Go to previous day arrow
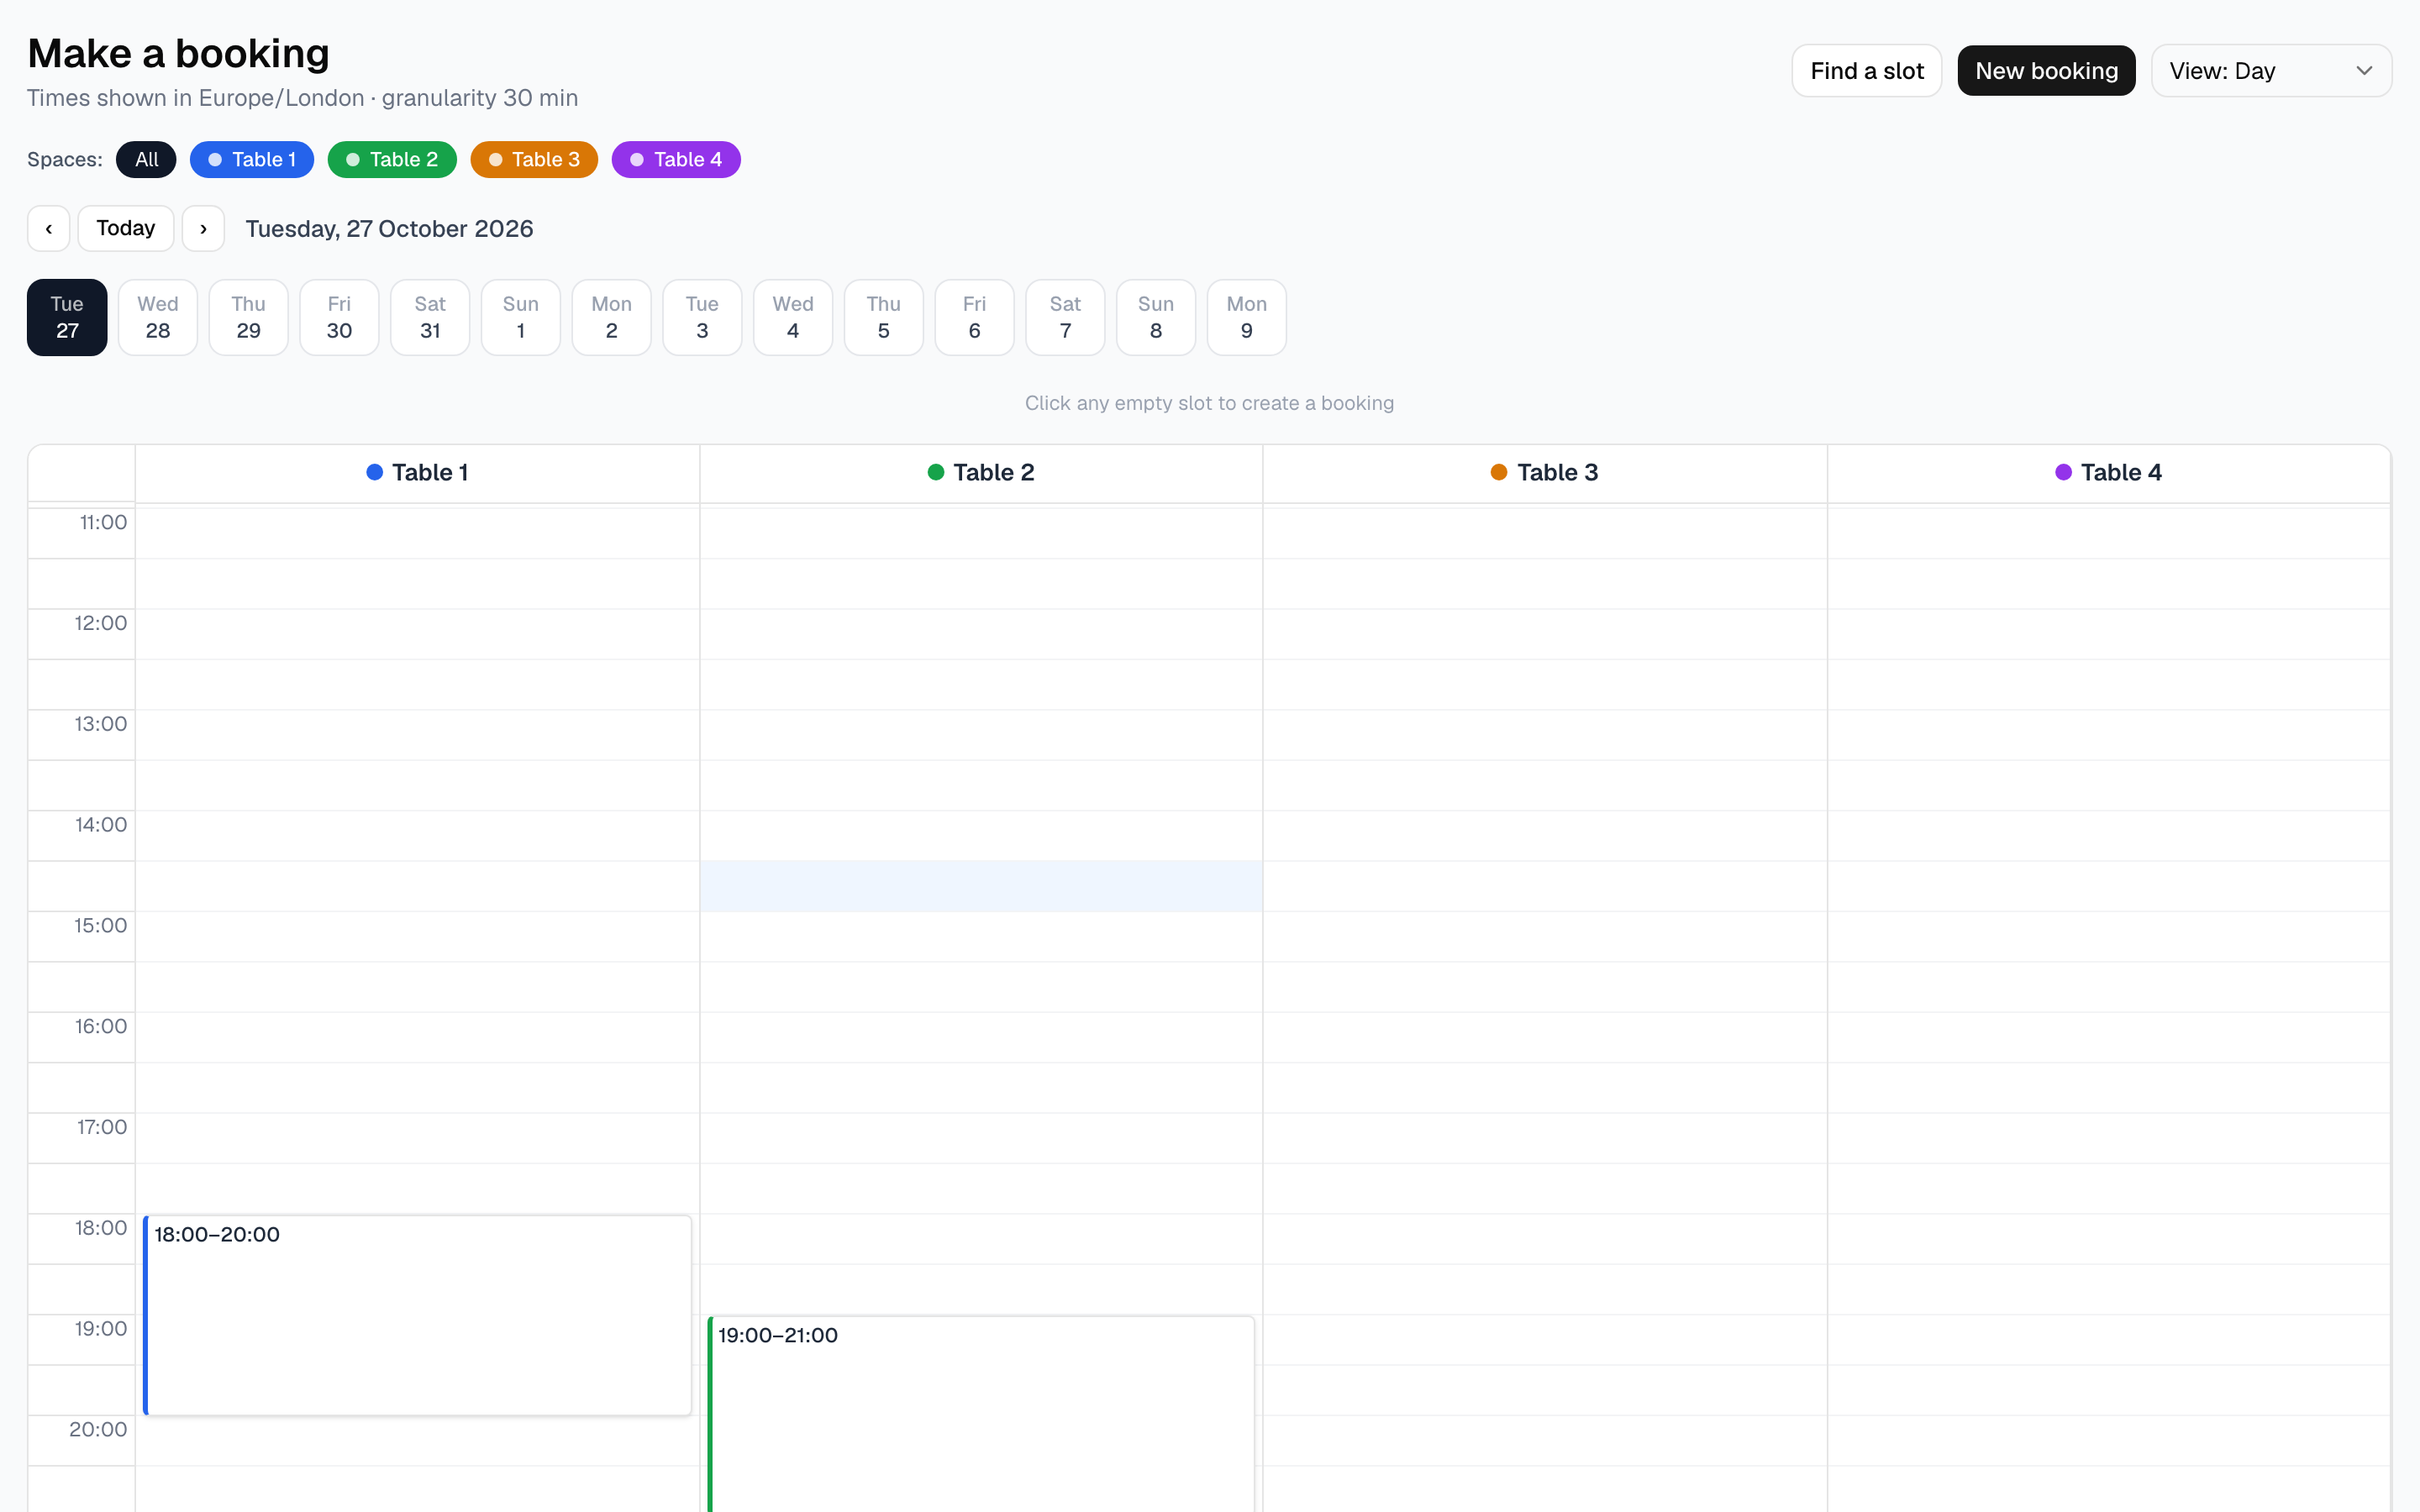Image resolution: width=2420 pixels, height=1512 pixels. click(x=48, y=229)
